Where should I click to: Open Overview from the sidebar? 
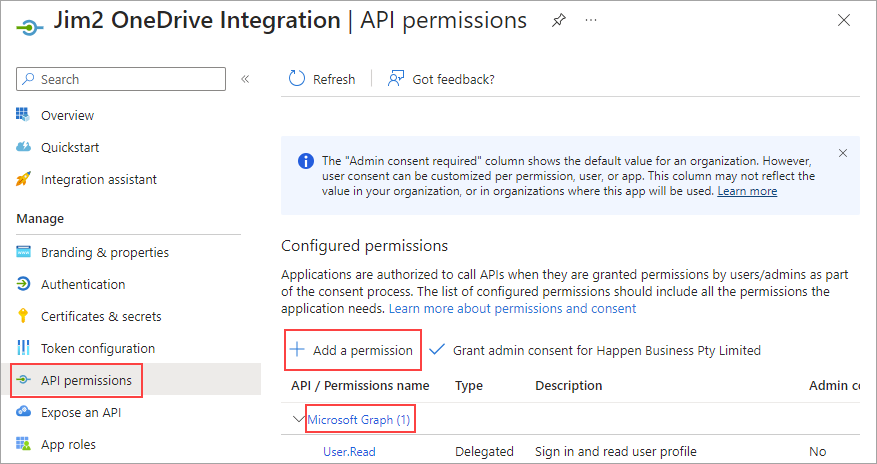click(67, 115)
